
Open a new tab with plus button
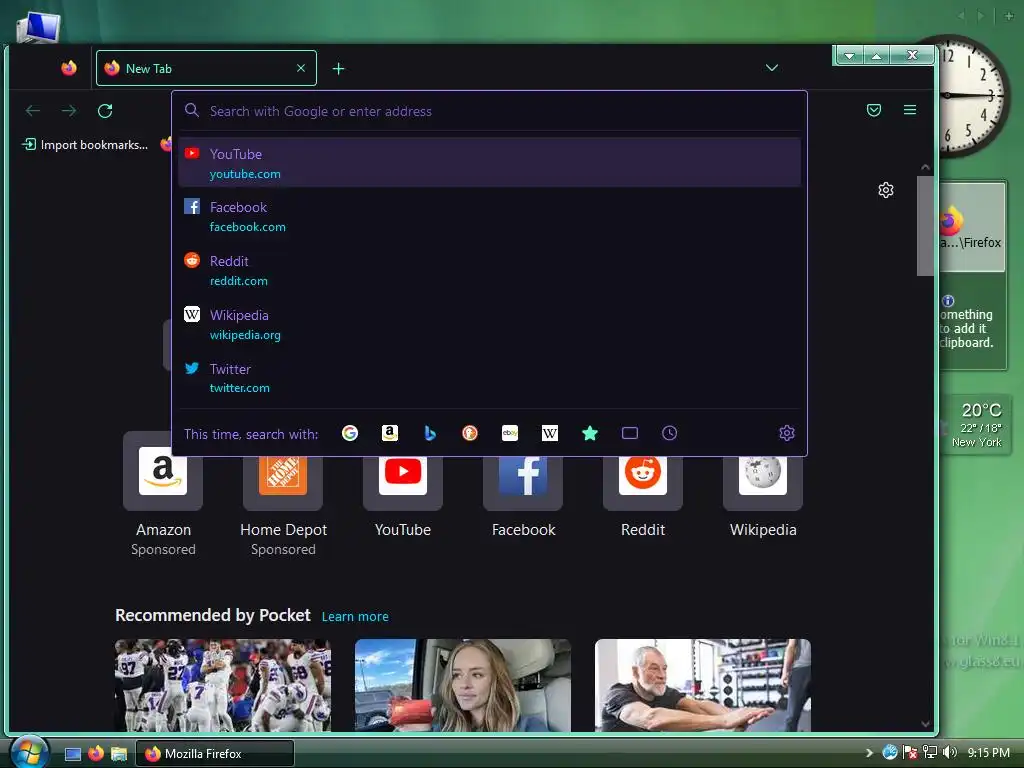338,69
